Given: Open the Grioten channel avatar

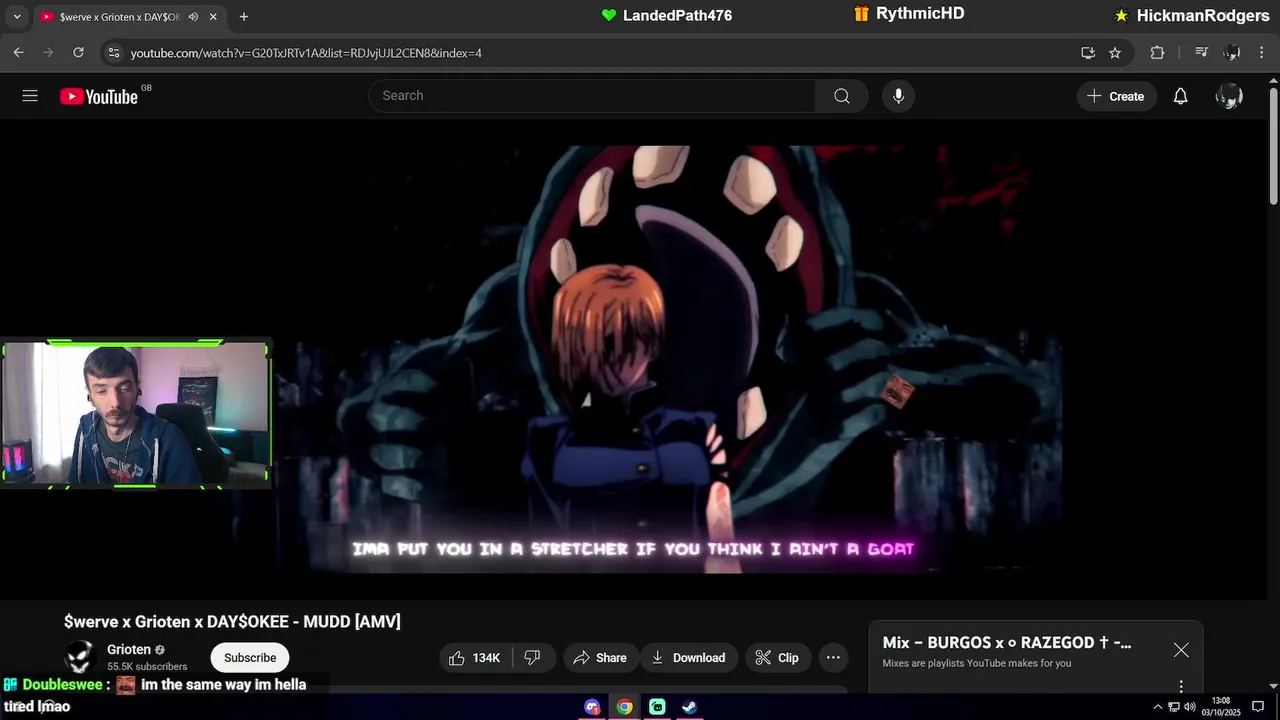Looking at the screenshot, I should 80,657.
